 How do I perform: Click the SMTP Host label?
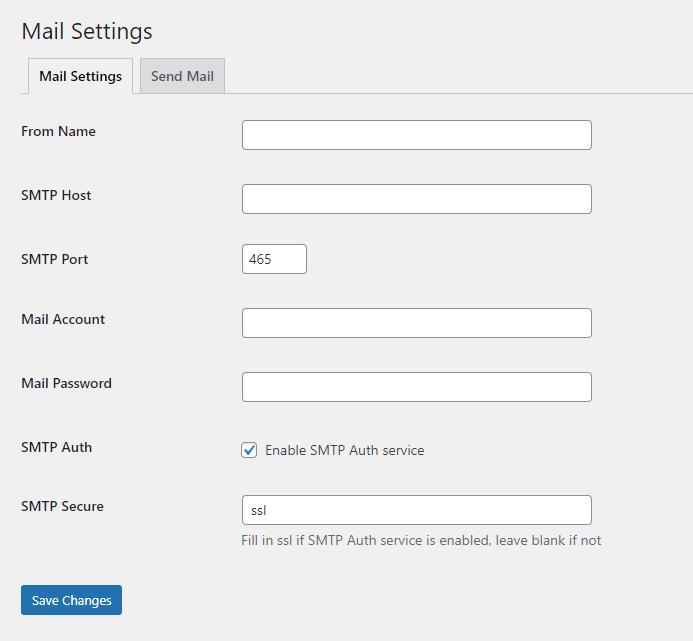(56, 195)
